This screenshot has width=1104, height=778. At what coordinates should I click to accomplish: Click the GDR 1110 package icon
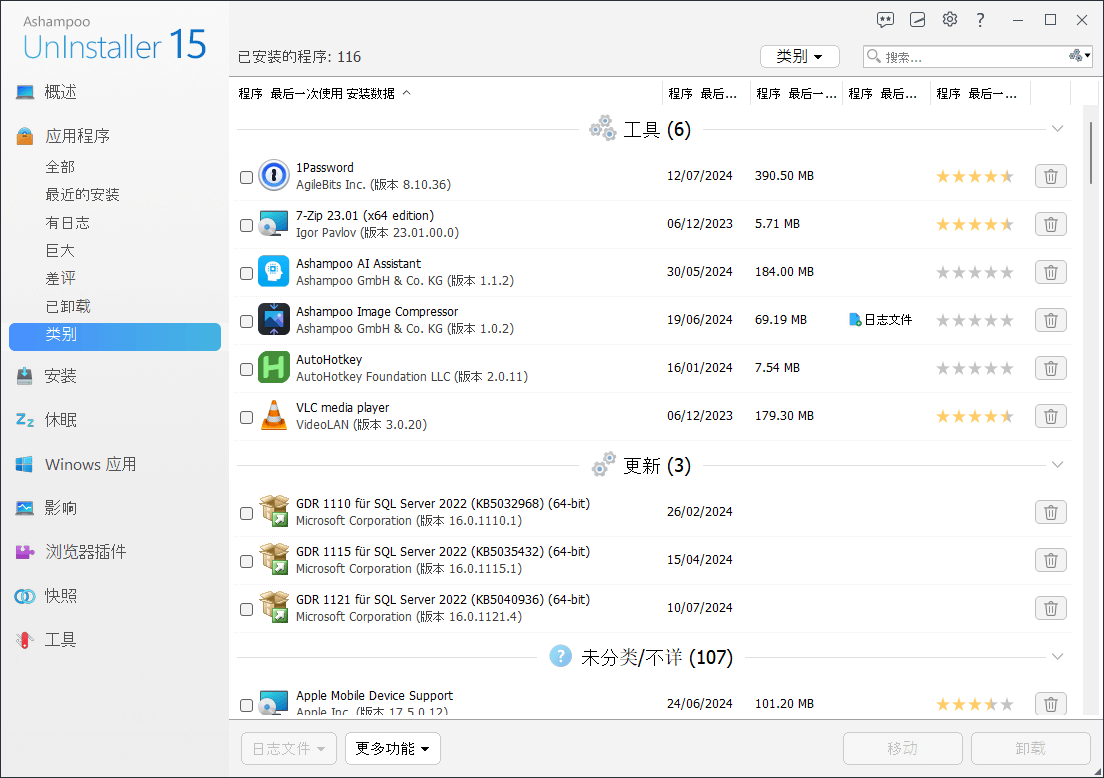(273, 511)
